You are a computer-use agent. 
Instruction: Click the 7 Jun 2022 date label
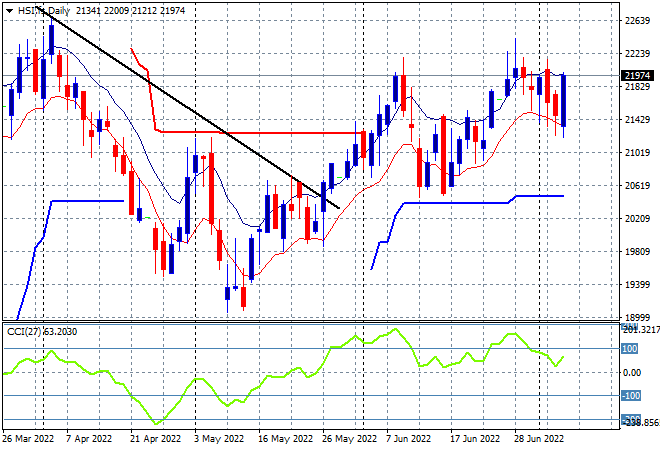[408, 439]
